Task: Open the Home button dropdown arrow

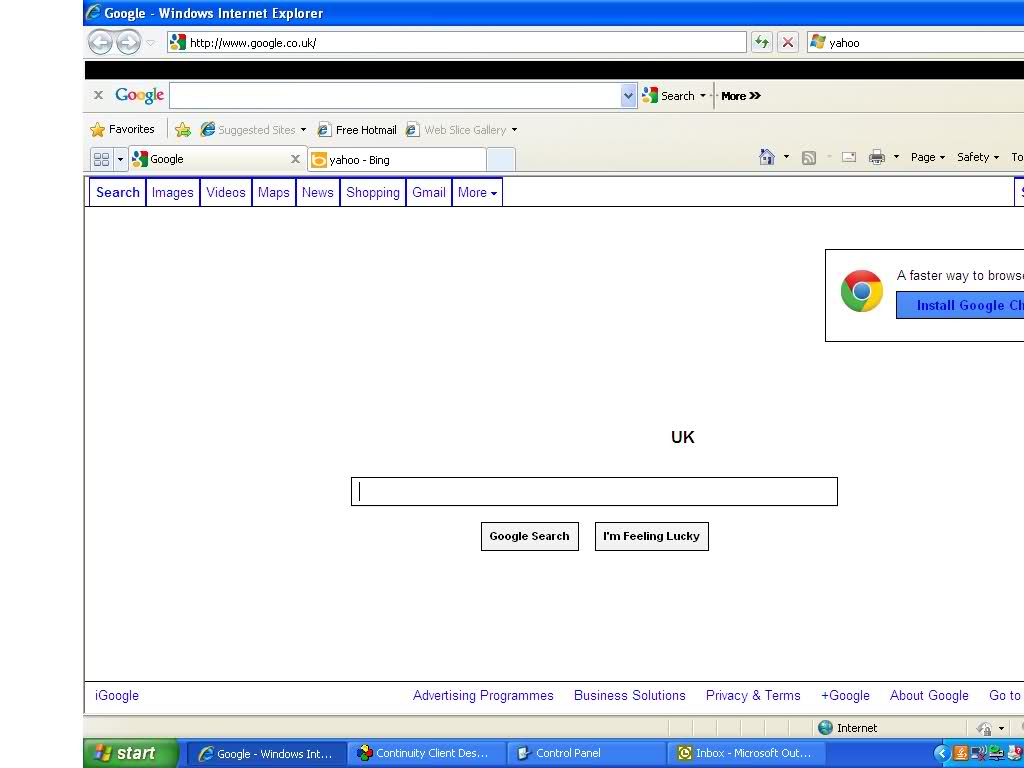Action: [786, 157]
